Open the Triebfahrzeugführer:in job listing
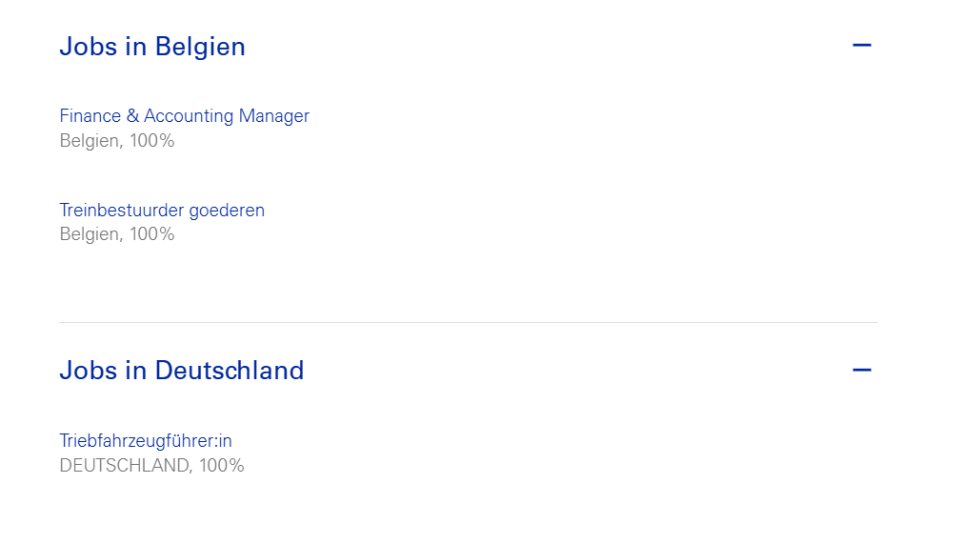This screenshot has width=980, height=544. (x=146, y=440)
